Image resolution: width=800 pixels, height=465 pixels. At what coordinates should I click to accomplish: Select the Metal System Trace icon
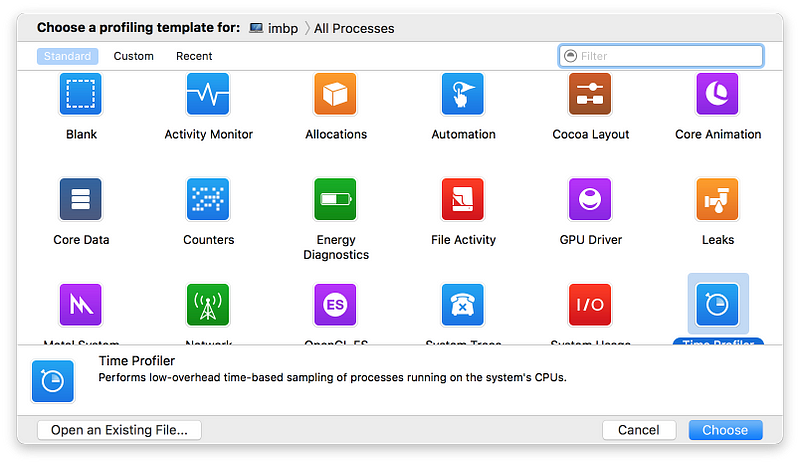click(81, 305)
